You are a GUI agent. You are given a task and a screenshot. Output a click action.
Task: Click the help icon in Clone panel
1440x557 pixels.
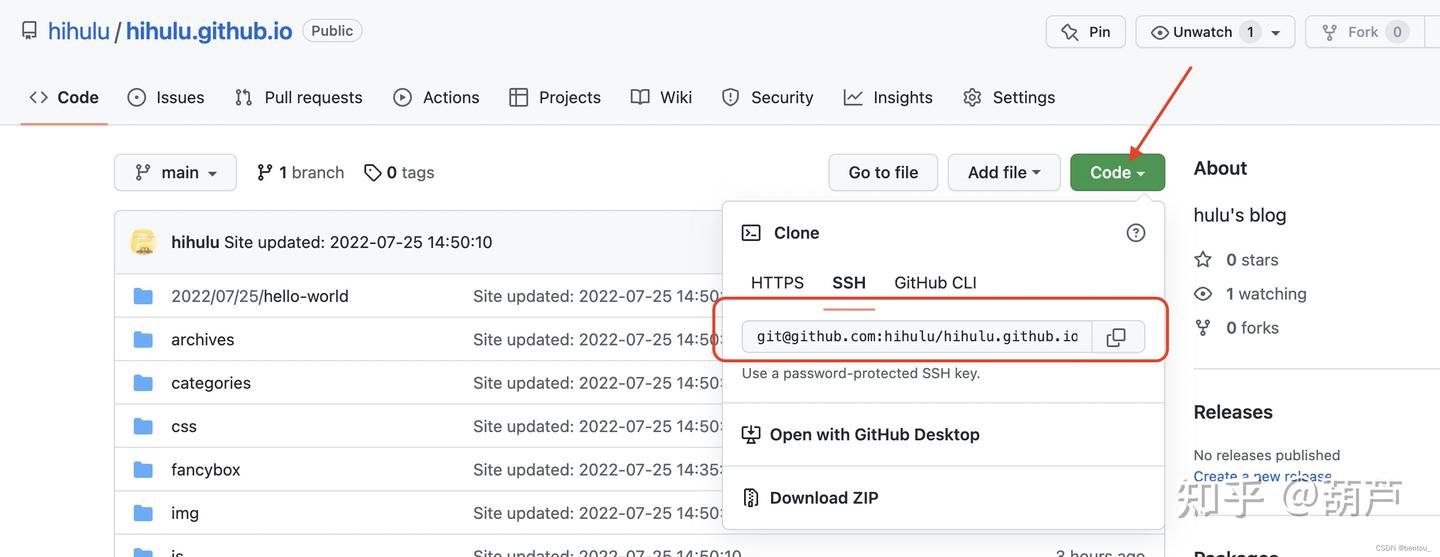pyautogui.click(x=1136, y=233)
